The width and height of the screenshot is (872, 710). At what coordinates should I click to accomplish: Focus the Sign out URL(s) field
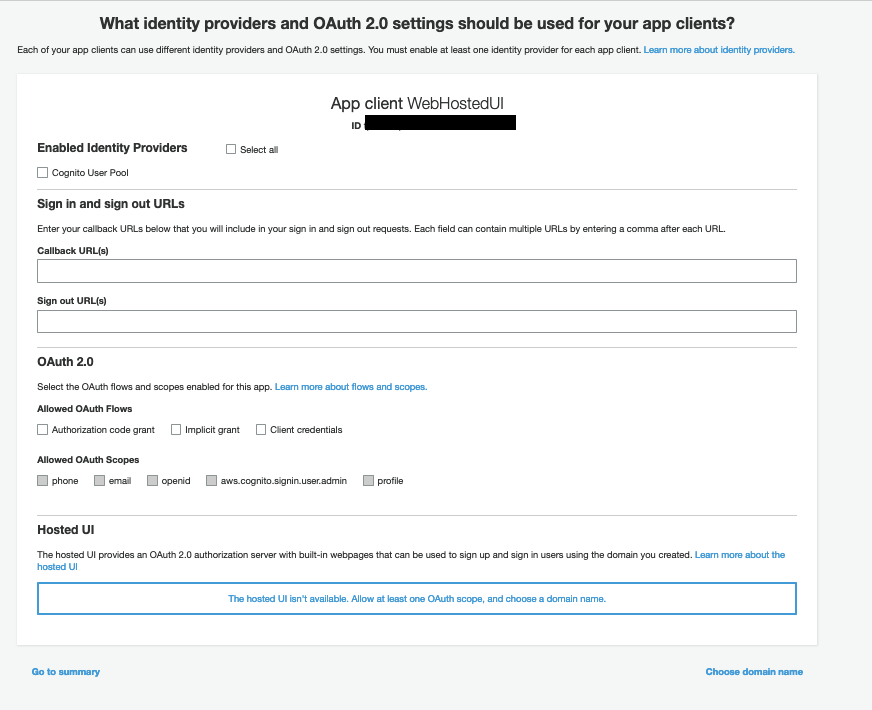pos(416,321)
